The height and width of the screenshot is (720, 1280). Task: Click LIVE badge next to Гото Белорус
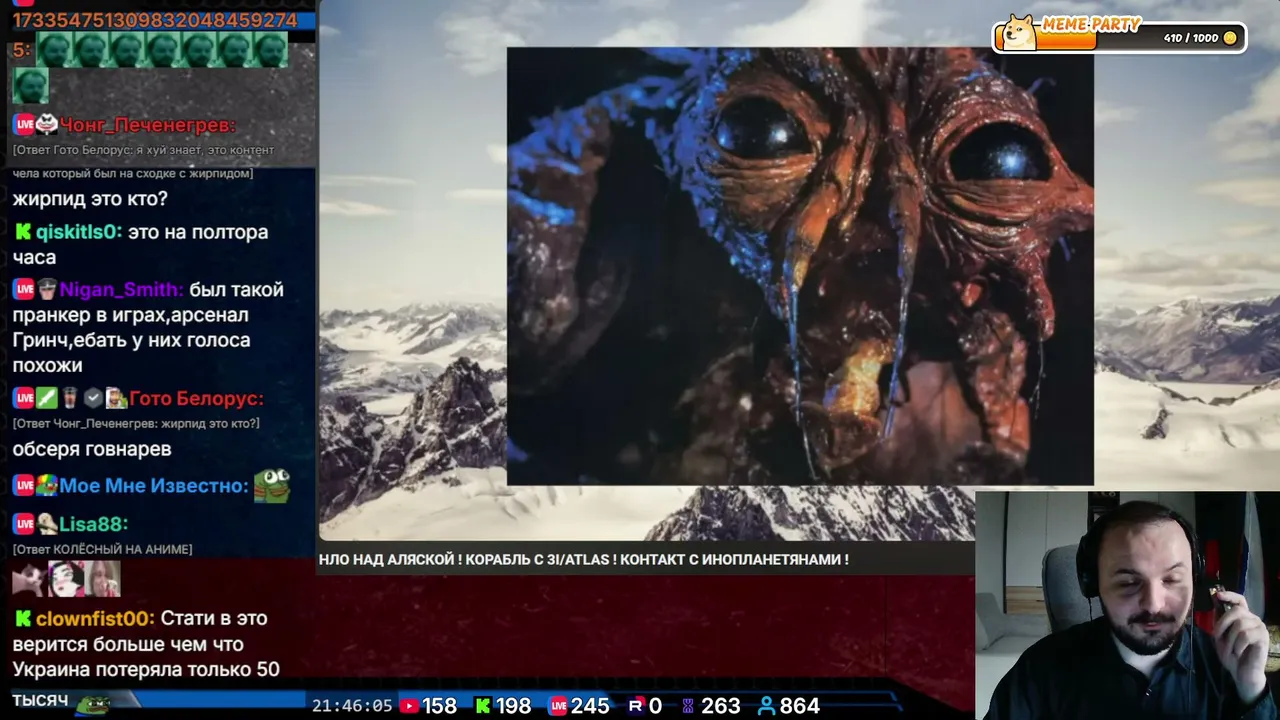coord(24,398)
